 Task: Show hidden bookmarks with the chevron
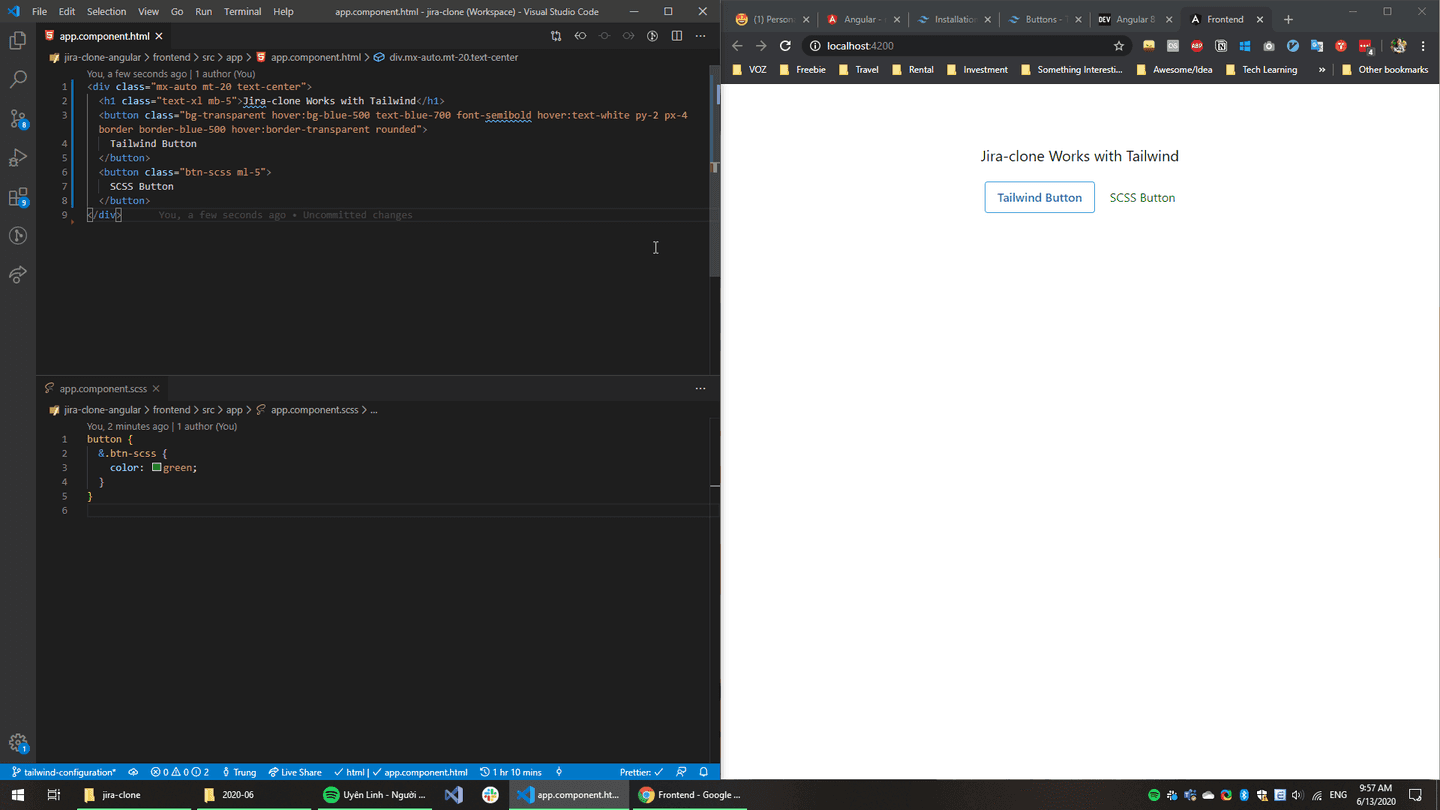pos(1322,69)
